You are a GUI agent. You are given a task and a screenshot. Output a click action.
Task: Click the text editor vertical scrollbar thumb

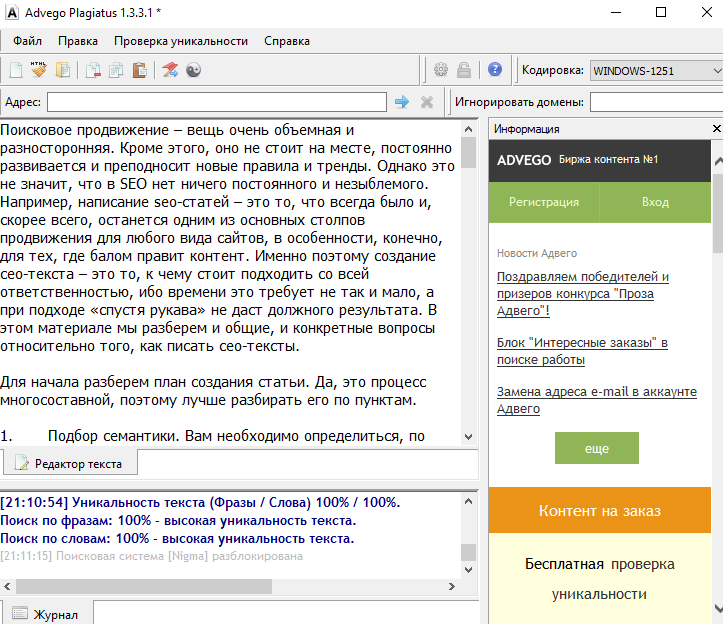468,153
